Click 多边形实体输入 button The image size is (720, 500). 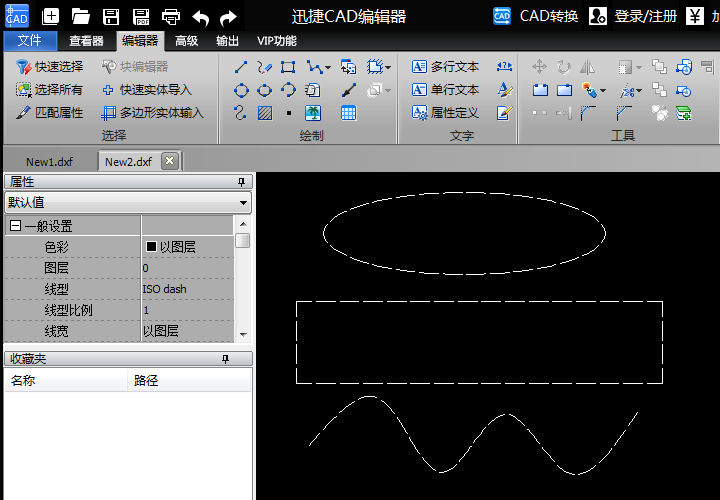point(152,113)
